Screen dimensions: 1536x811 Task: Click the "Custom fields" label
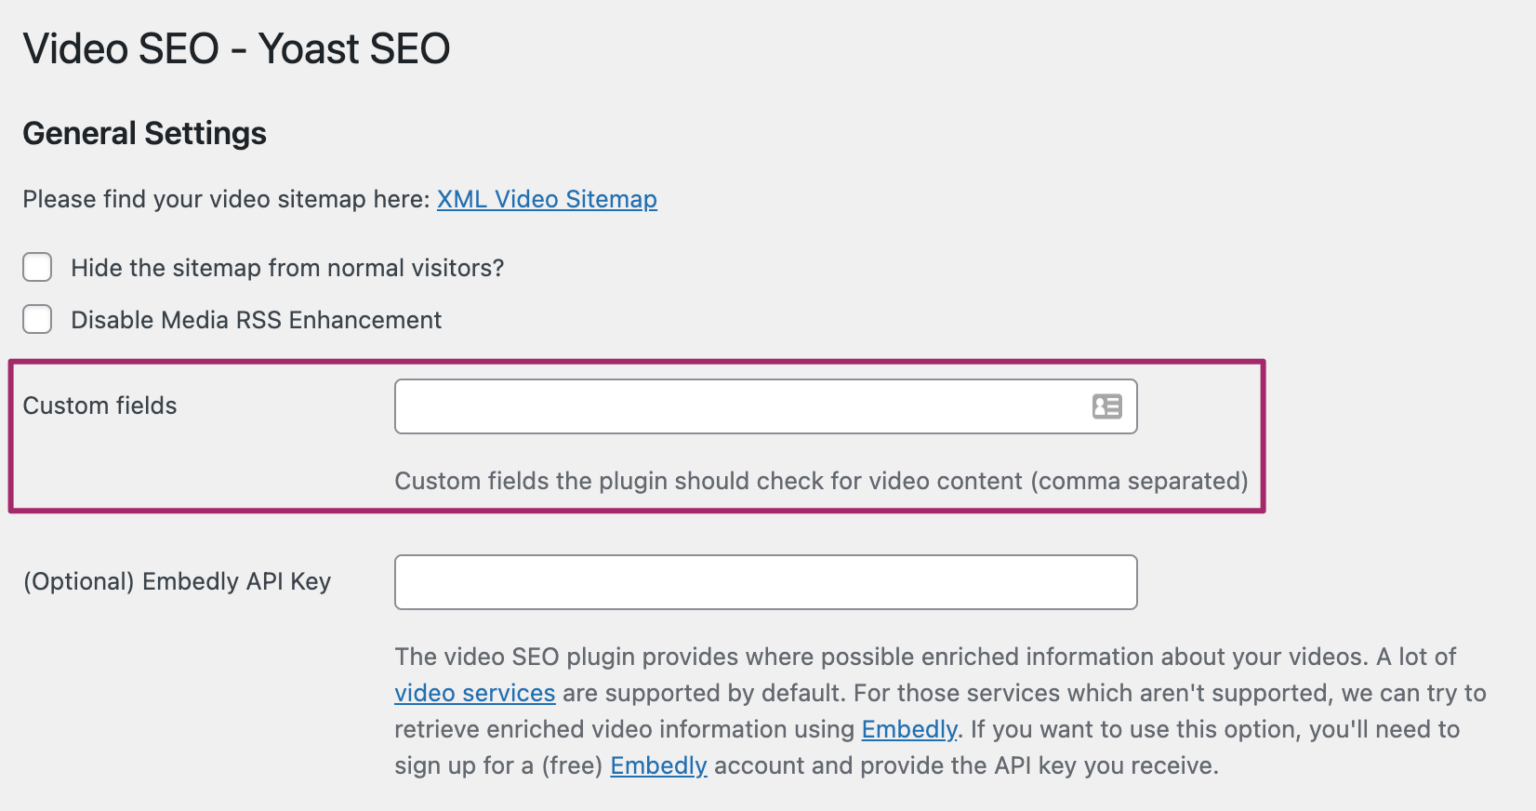click(x=99, y=406)
